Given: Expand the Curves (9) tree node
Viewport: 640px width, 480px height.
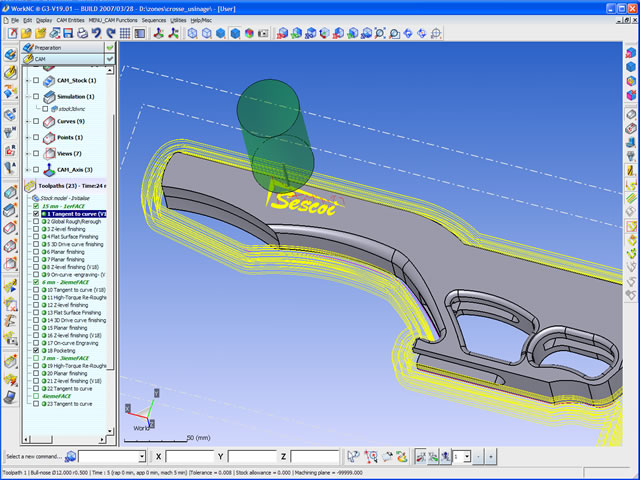Looking at the screenshot, I should pos(27,121).
